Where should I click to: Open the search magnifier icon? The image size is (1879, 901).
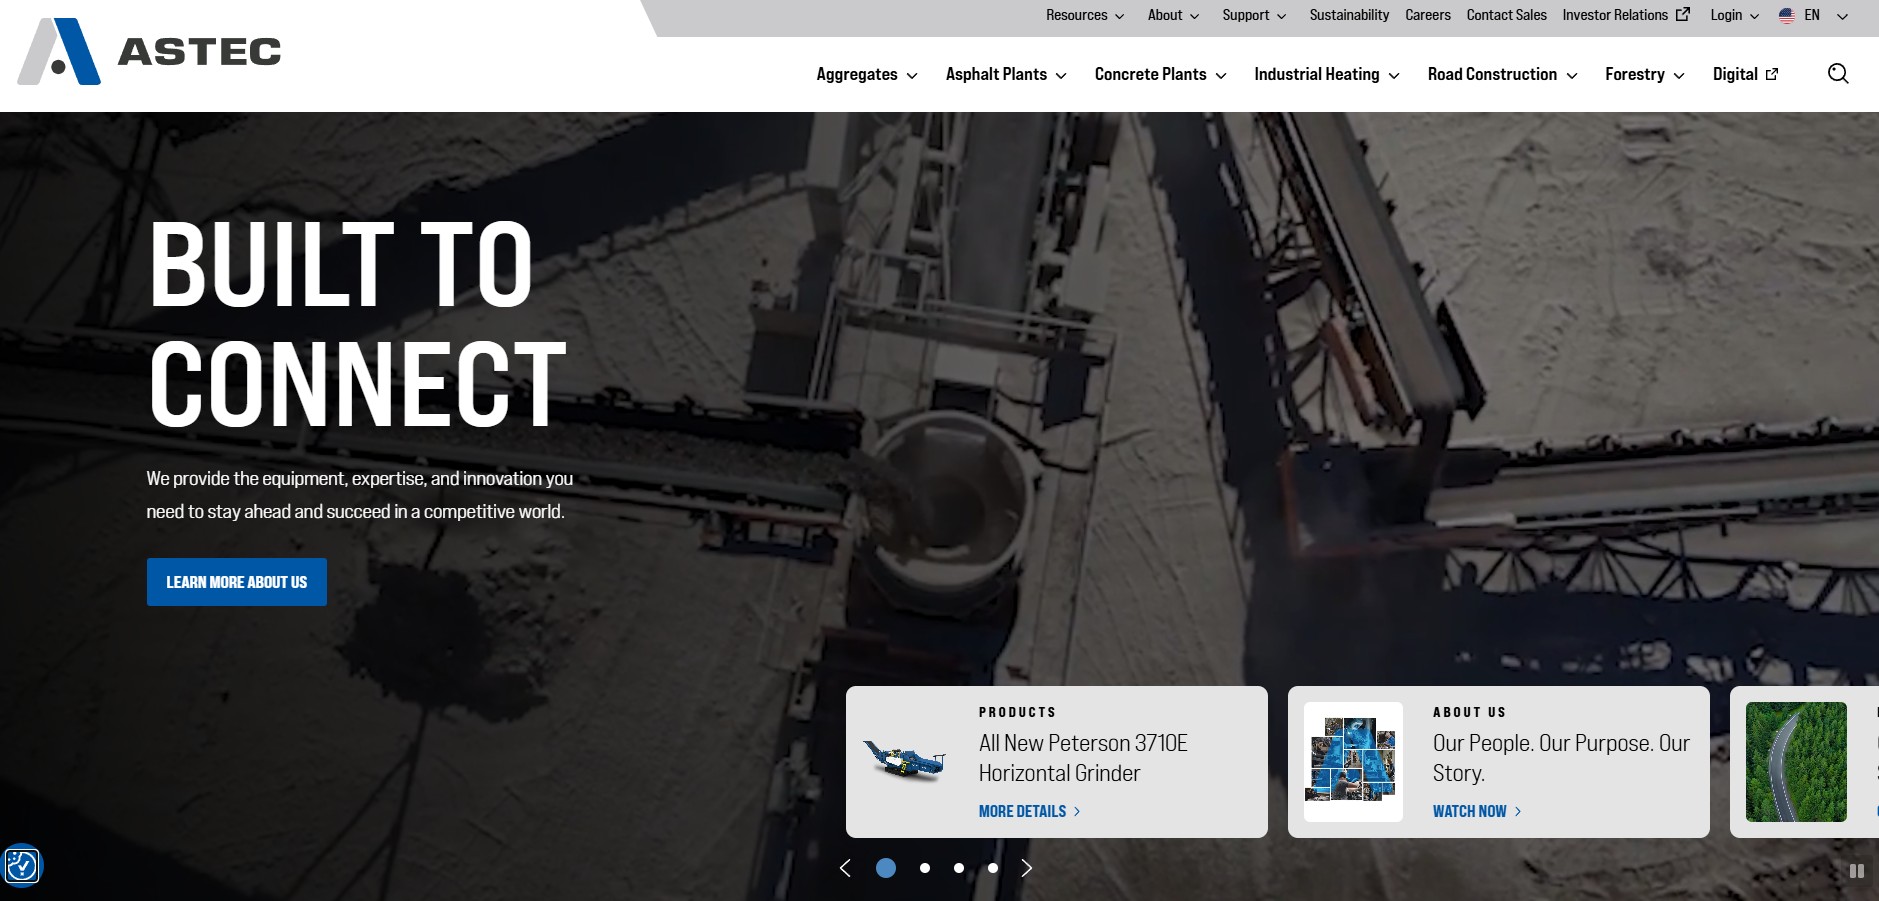(x=1838, y=74)
